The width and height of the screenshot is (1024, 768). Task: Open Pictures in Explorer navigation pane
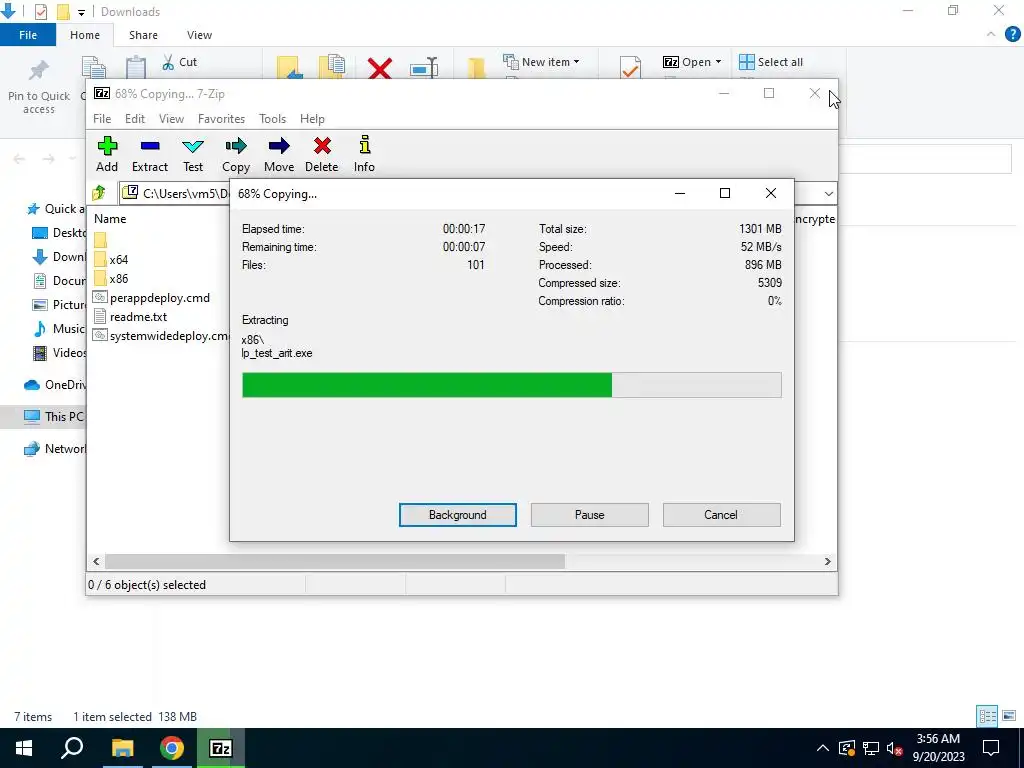tap(58, 305)
